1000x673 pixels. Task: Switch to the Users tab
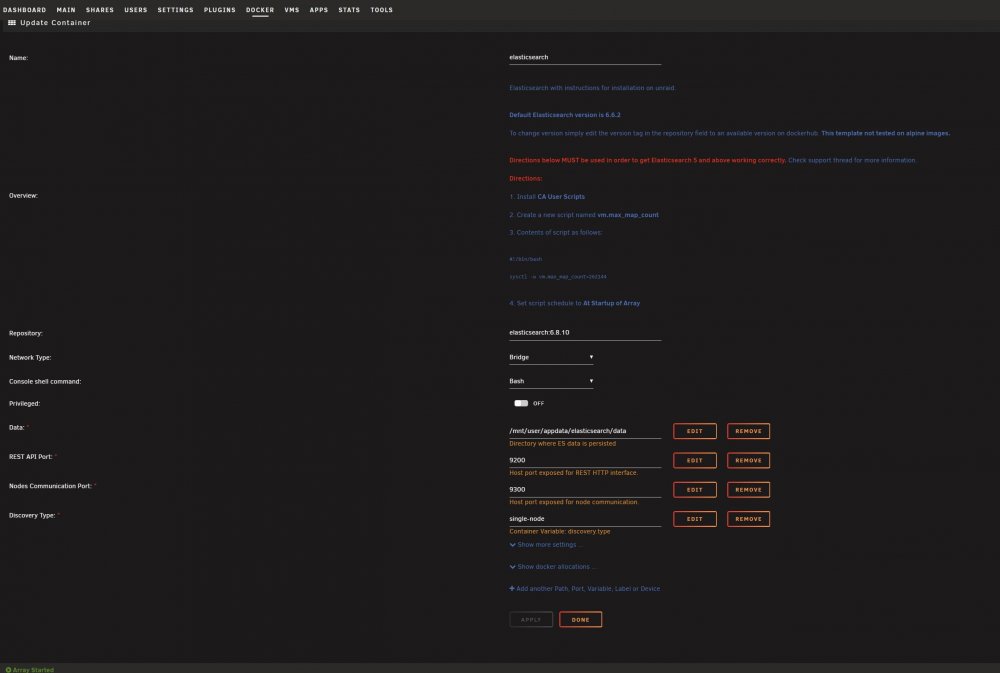pyautogui.click(x=135, y=10)
